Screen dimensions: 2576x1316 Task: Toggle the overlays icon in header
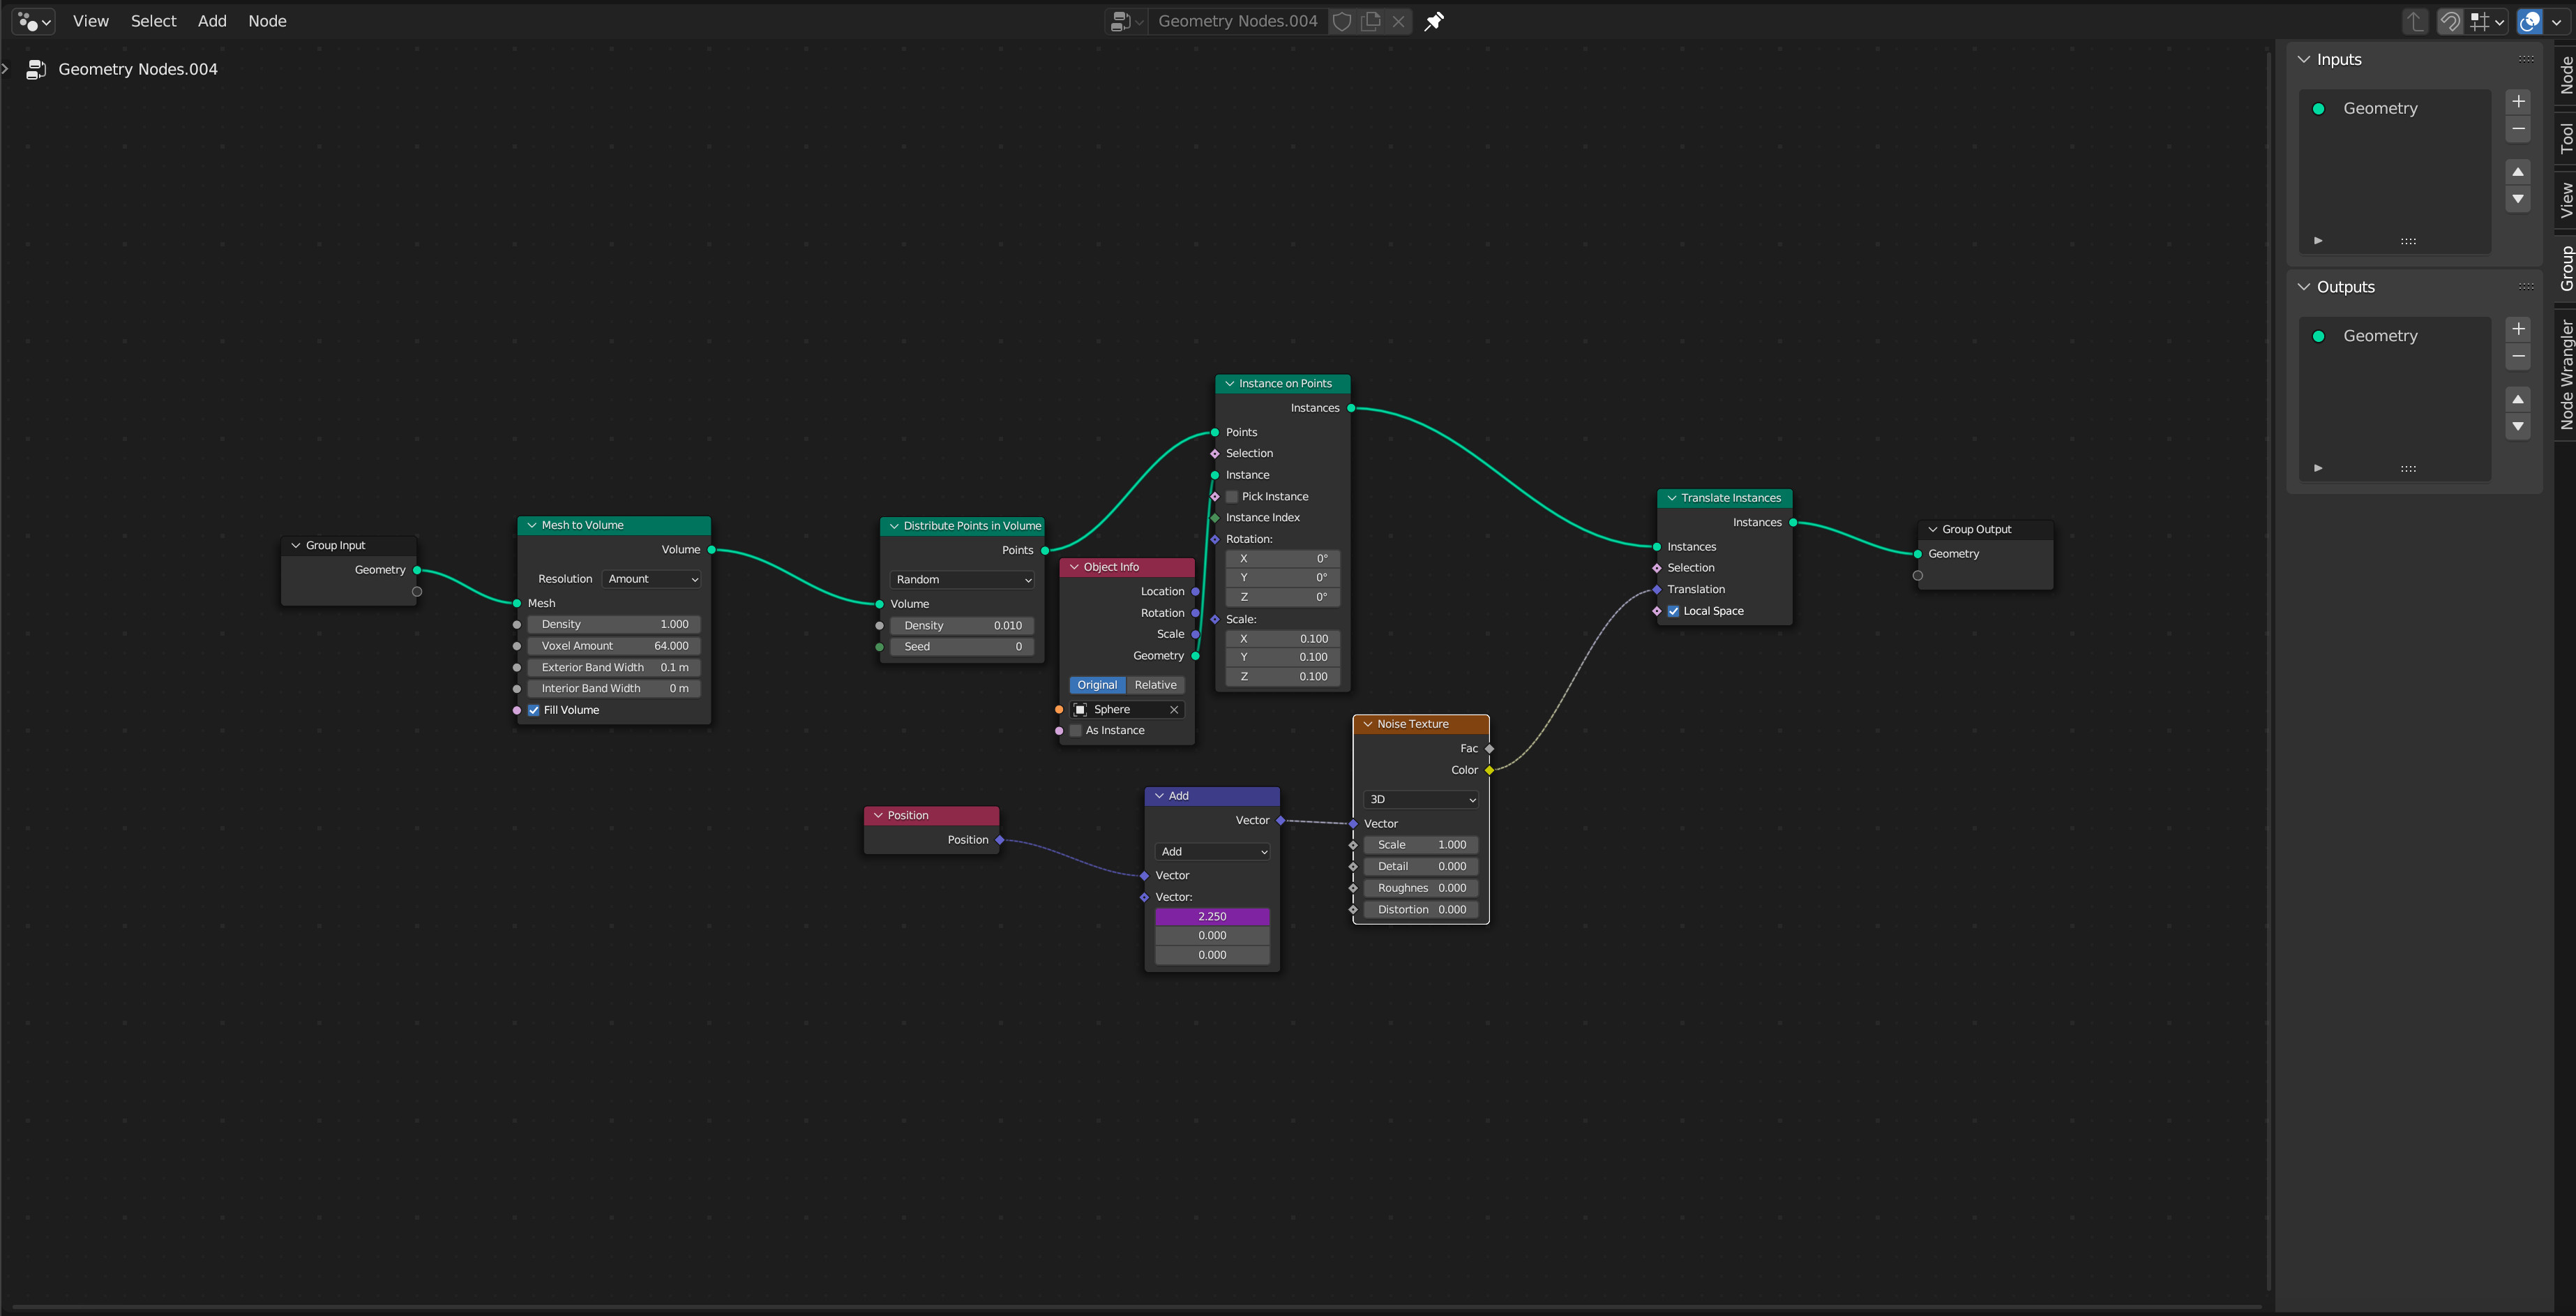2530,21
